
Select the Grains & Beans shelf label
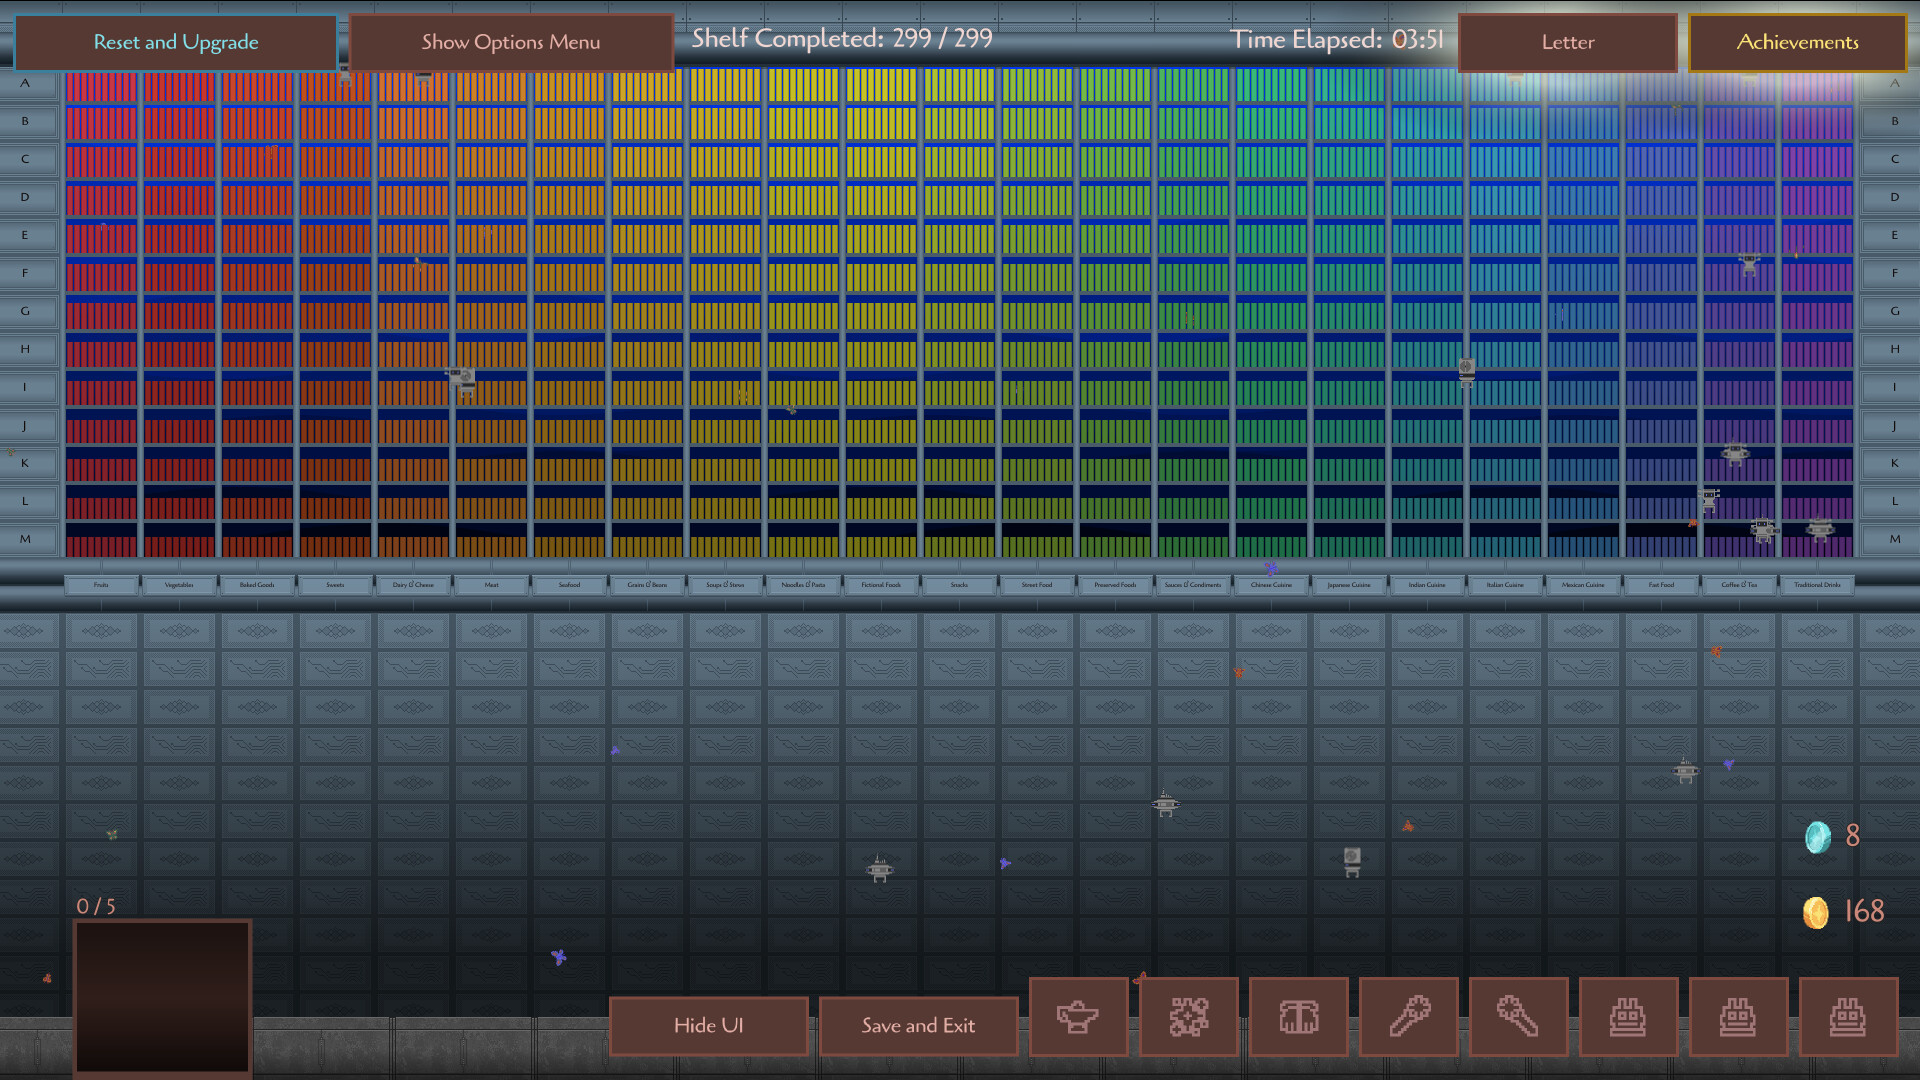click(x=647, y=585)
